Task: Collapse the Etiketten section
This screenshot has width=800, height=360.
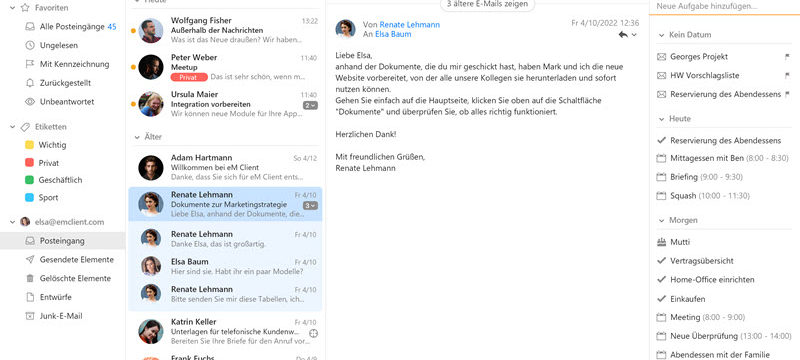Action: tap(12, 126)
